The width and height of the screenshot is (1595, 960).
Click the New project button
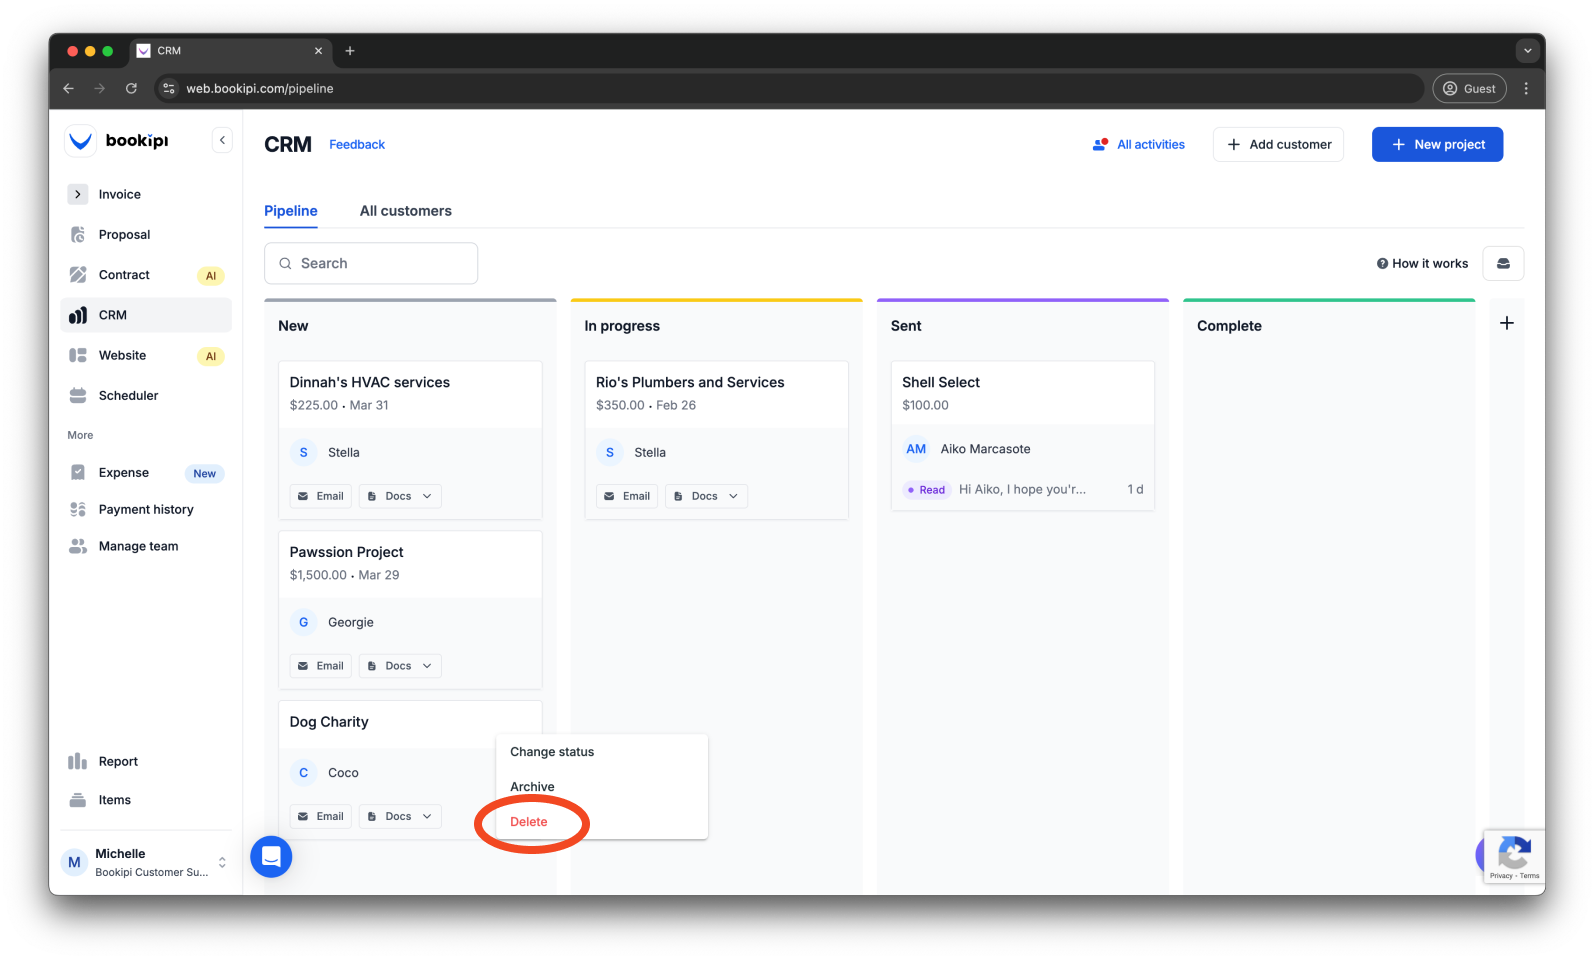[x=1437, y=144]
